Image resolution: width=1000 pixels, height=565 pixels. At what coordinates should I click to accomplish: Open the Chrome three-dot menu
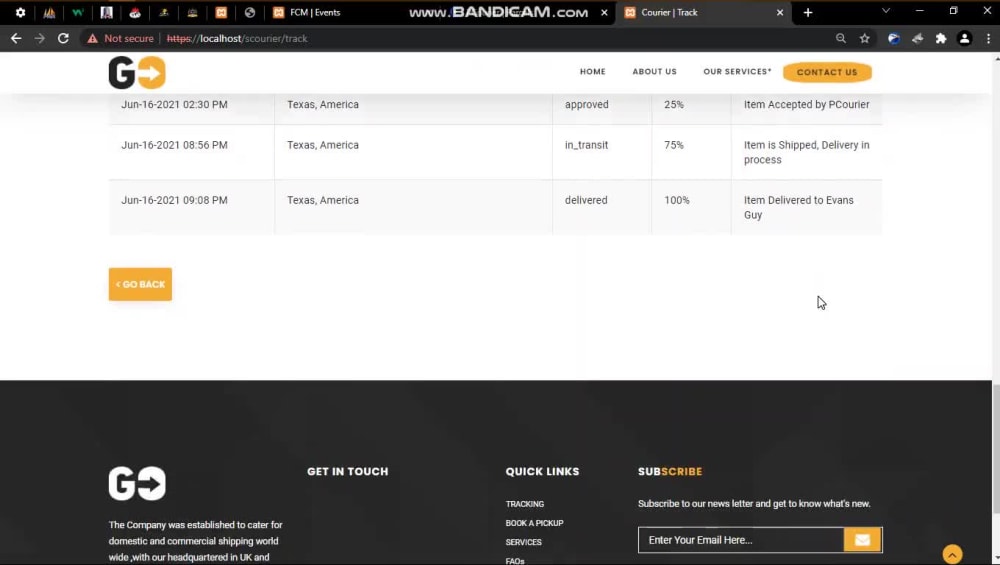(x=988, y=38)
